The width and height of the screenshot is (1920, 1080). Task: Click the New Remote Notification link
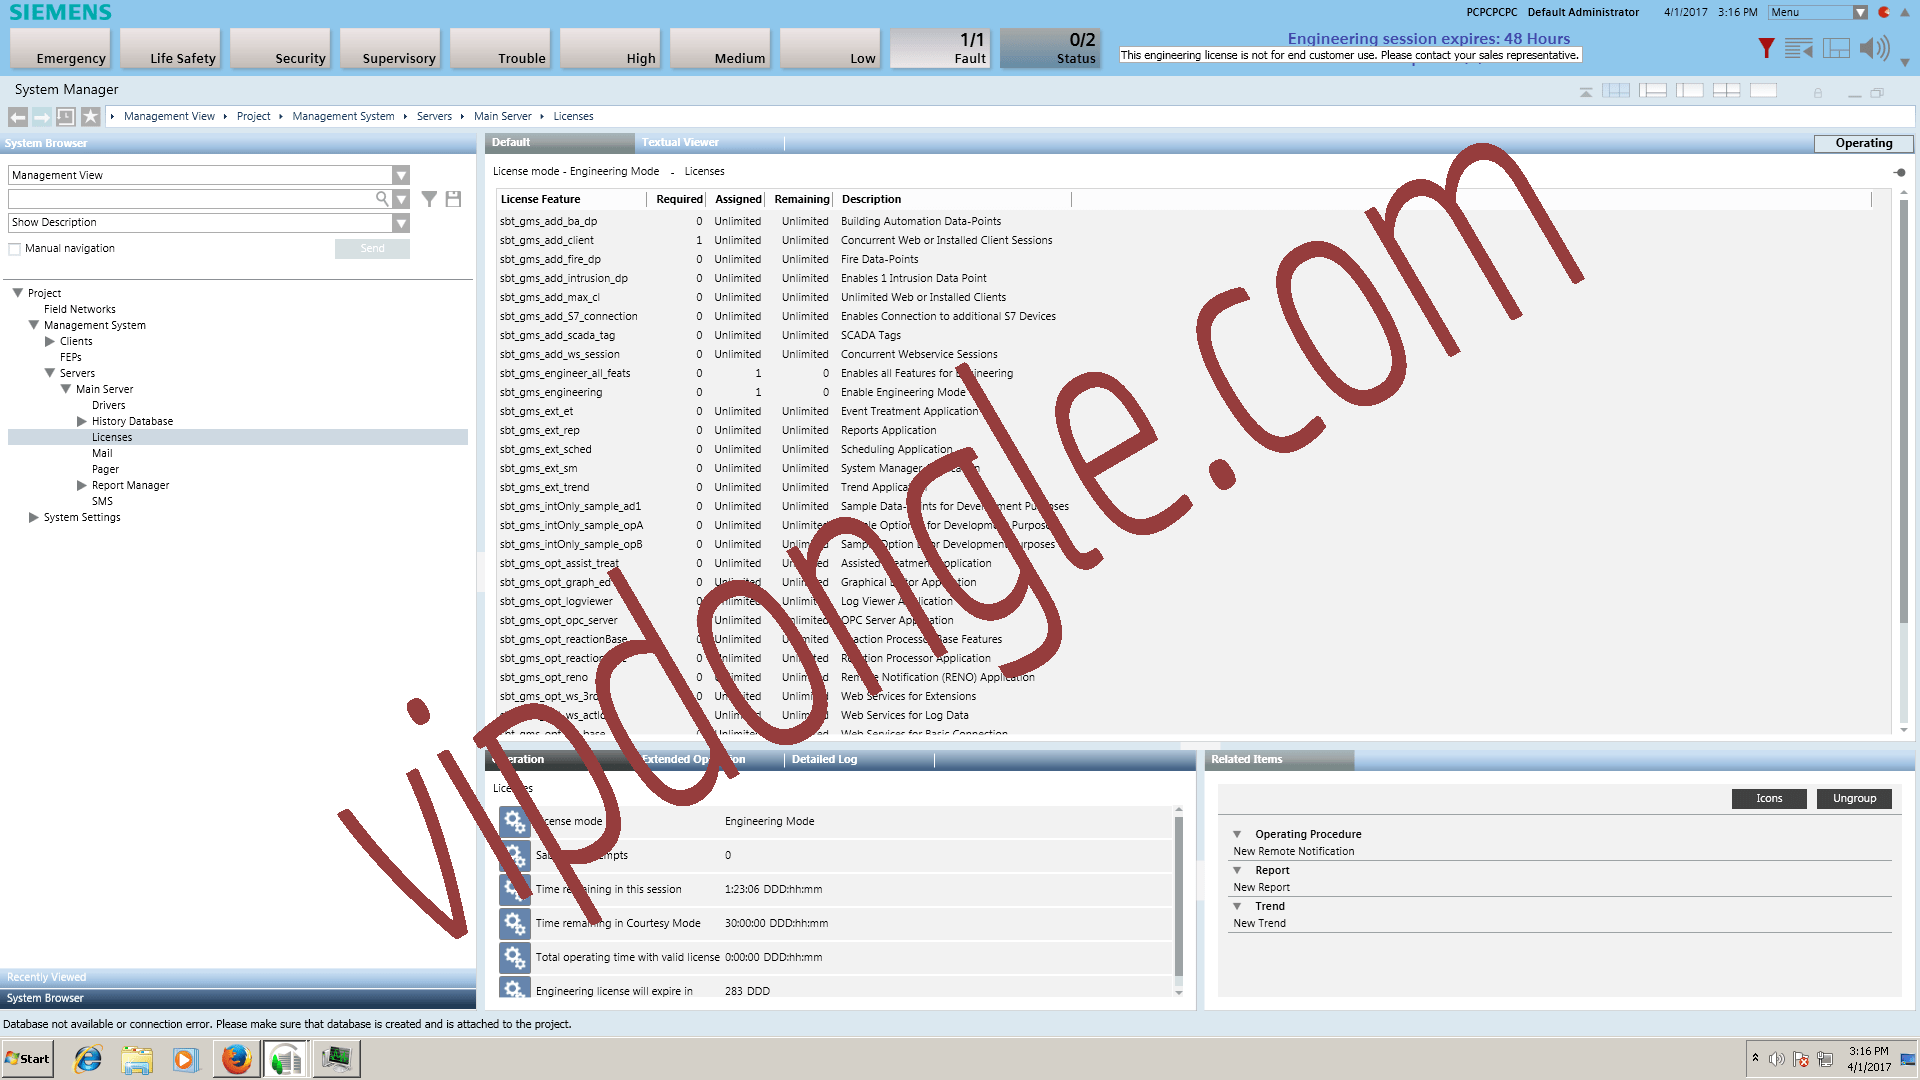[1293, 852]
